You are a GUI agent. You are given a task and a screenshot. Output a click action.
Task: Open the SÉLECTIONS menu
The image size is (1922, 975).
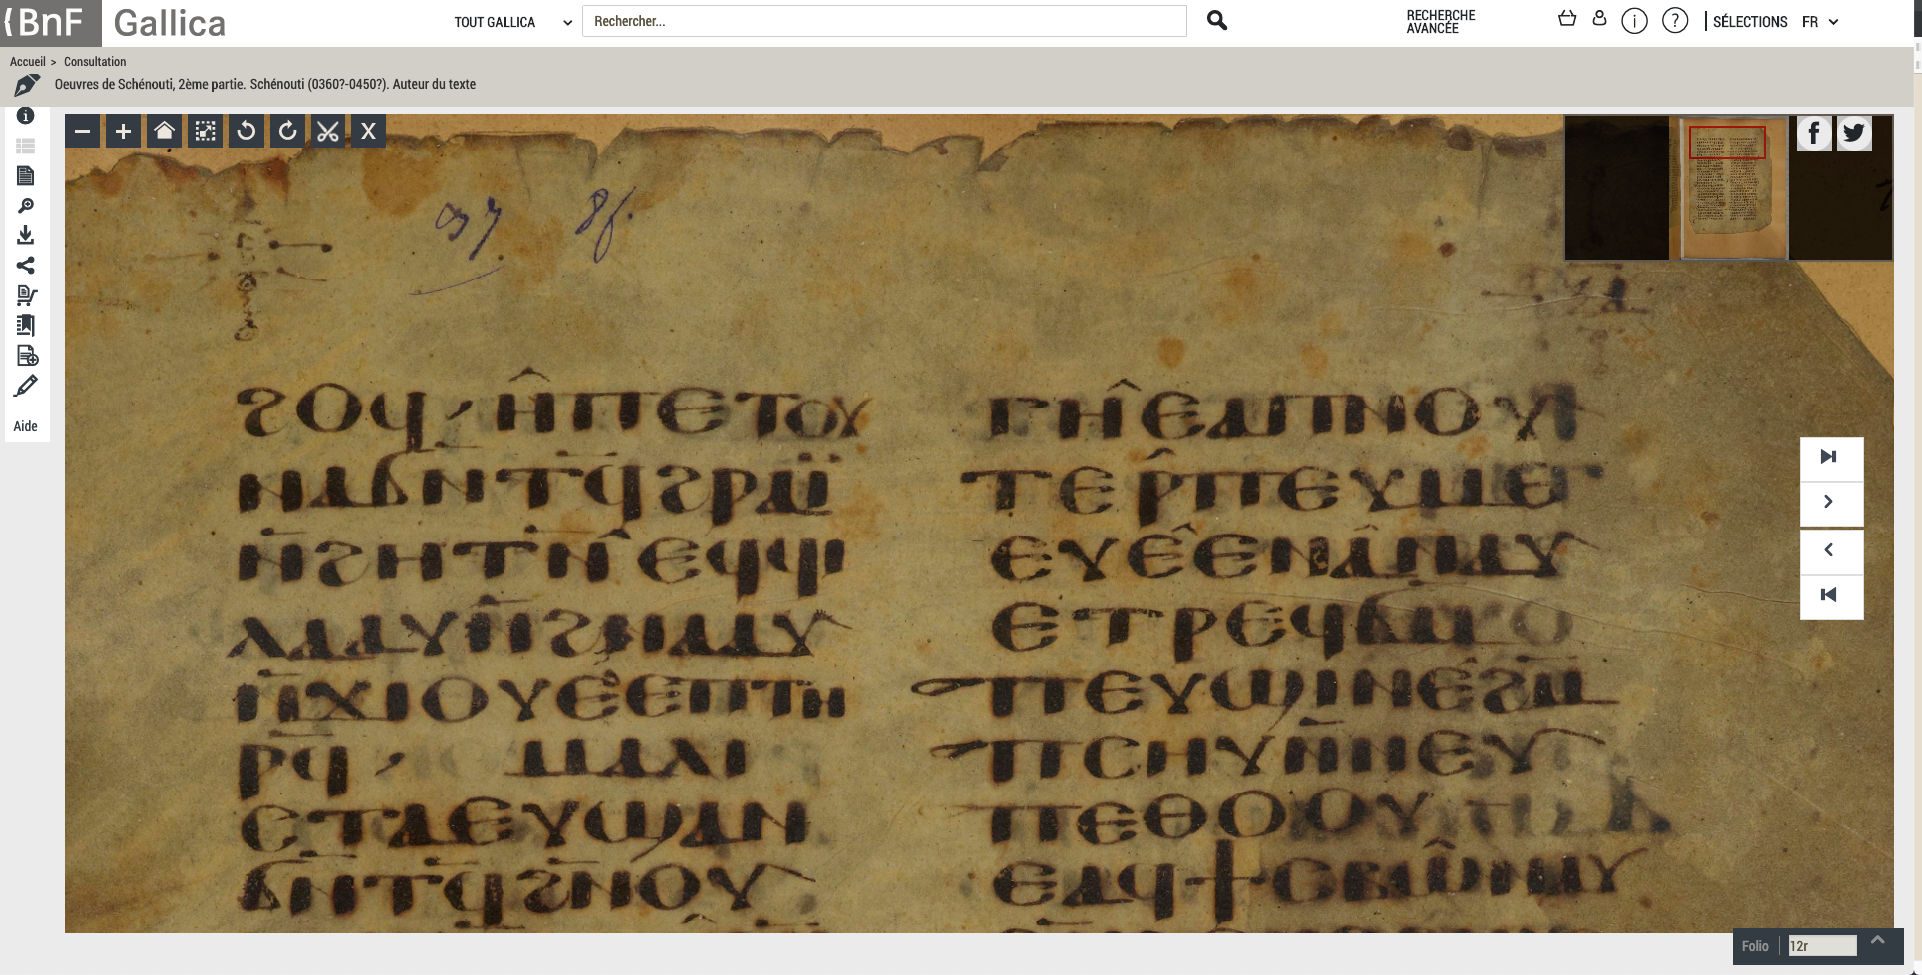(x=1749, y=22)
